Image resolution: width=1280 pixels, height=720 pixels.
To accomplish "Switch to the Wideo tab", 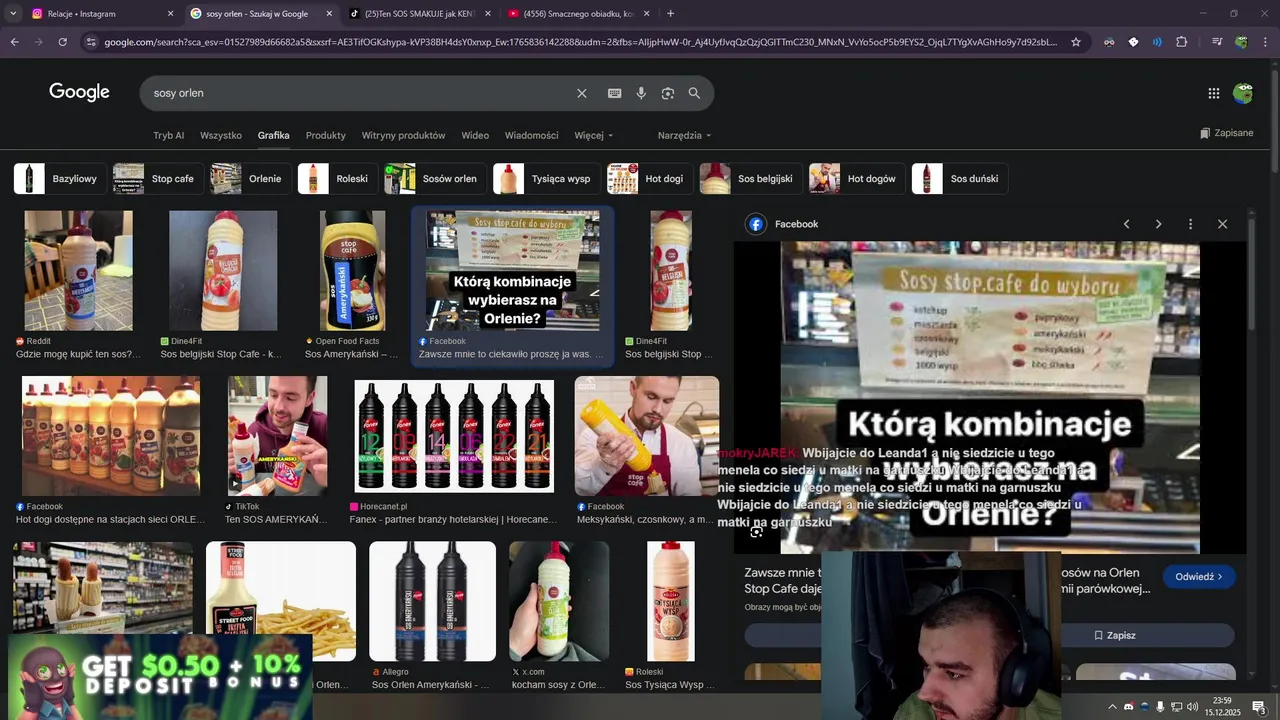I will tap(475, 135).
